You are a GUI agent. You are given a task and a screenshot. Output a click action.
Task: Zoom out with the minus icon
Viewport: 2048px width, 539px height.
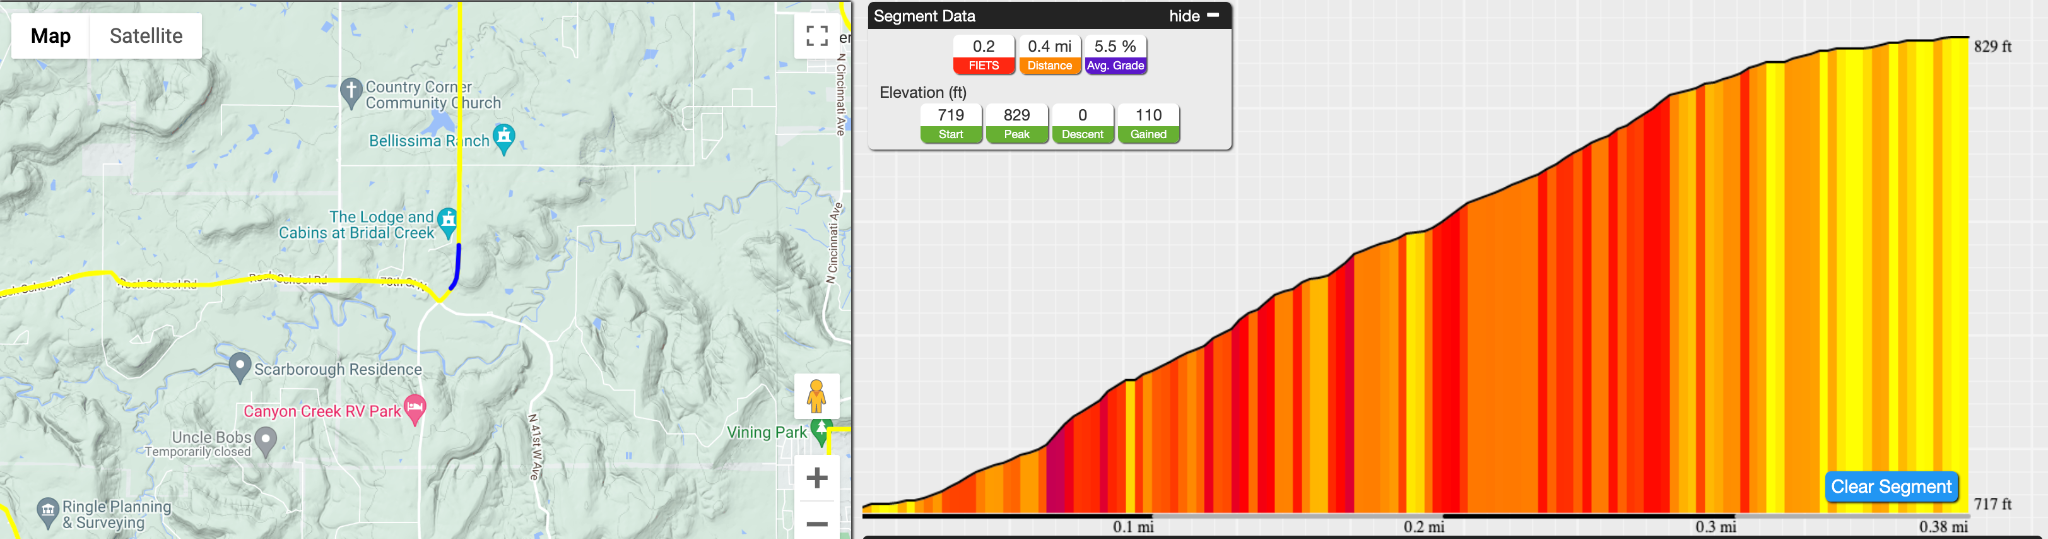point(817,523)
